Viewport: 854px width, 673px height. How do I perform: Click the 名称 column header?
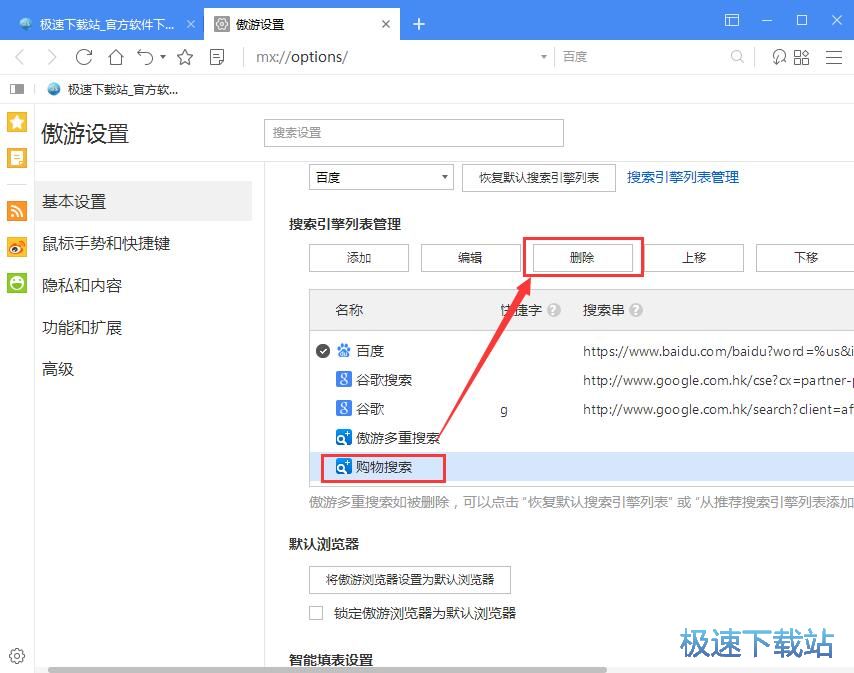349,310
